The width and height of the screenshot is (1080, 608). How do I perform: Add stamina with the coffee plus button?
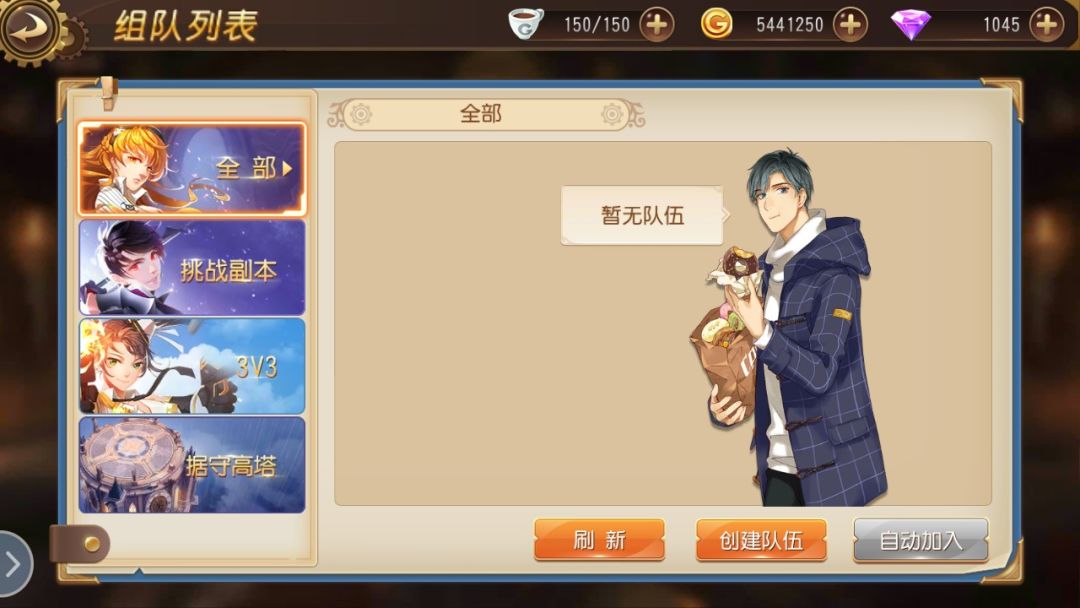pyautogui.click(x=656, y=25)
